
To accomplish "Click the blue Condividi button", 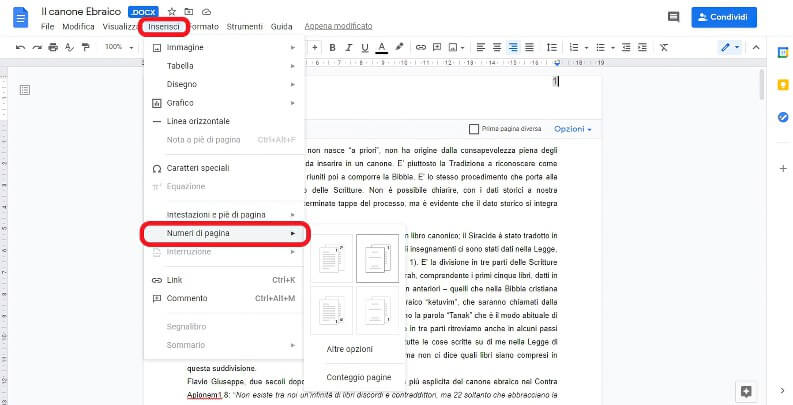I will 725,17.
